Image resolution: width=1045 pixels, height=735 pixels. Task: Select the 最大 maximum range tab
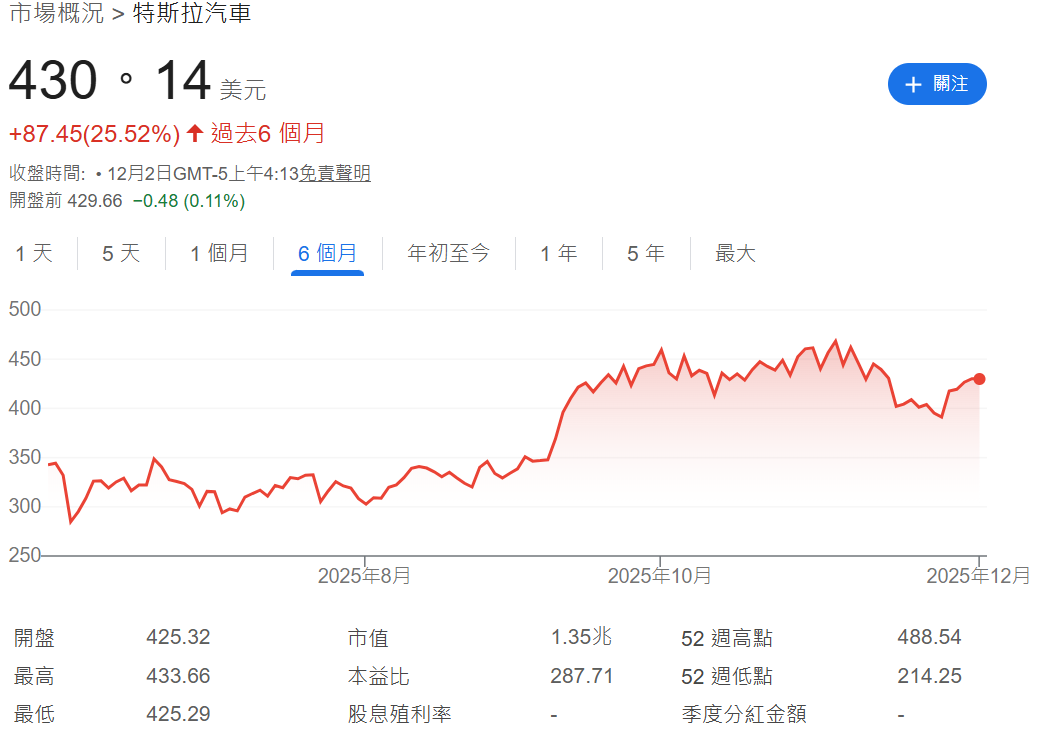(735, 253)
